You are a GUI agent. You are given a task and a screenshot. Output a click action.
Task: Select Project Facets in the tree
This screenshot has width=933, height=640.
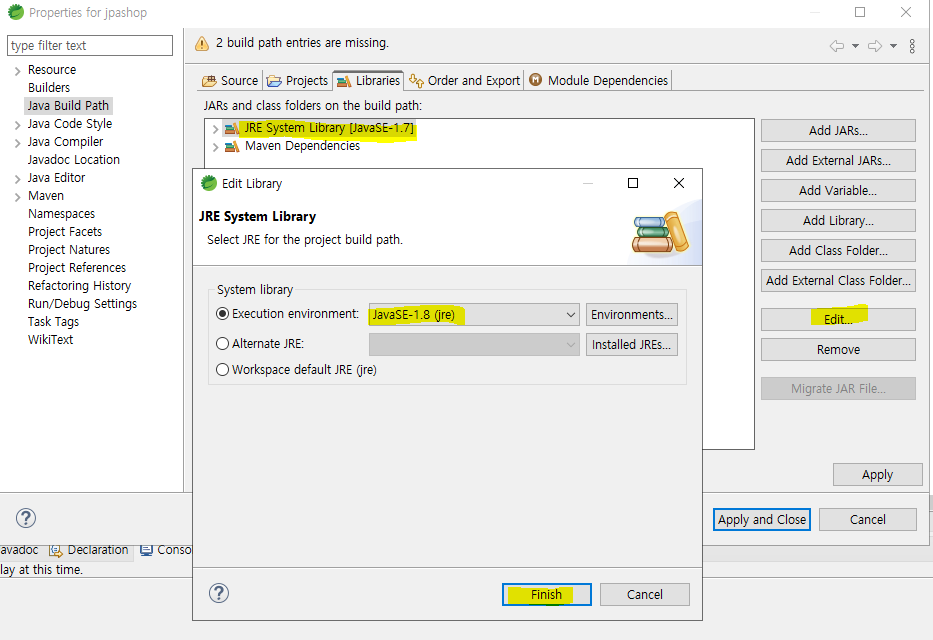click(x=65, y=231)
